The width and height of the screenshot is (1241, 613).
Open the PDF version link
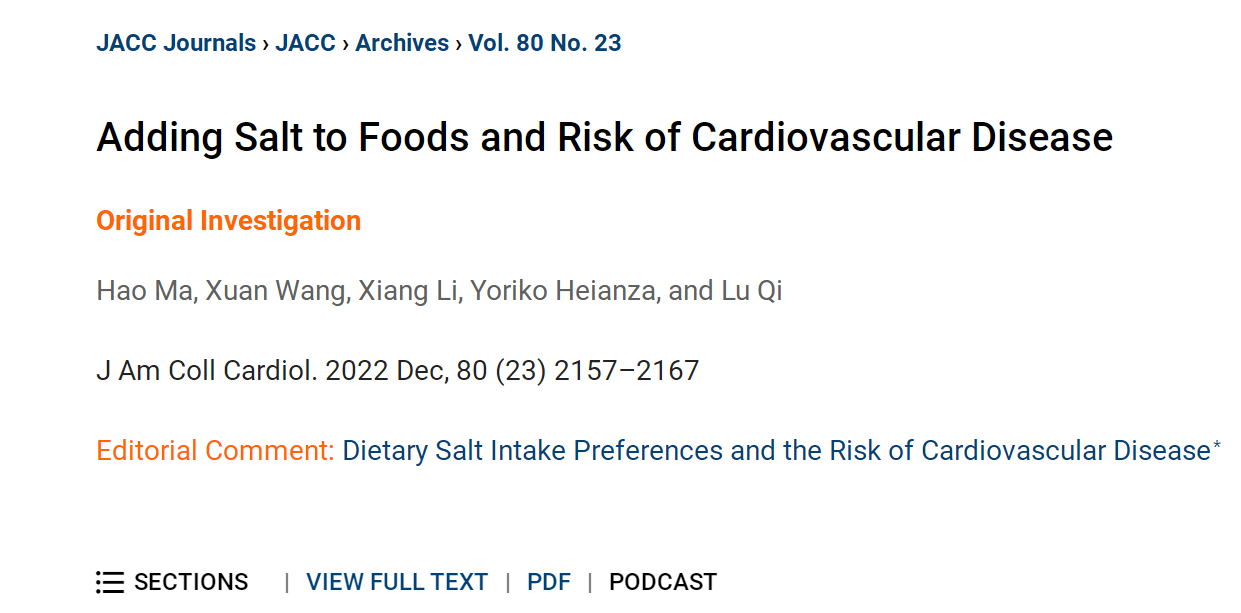[x=549, y=582]
